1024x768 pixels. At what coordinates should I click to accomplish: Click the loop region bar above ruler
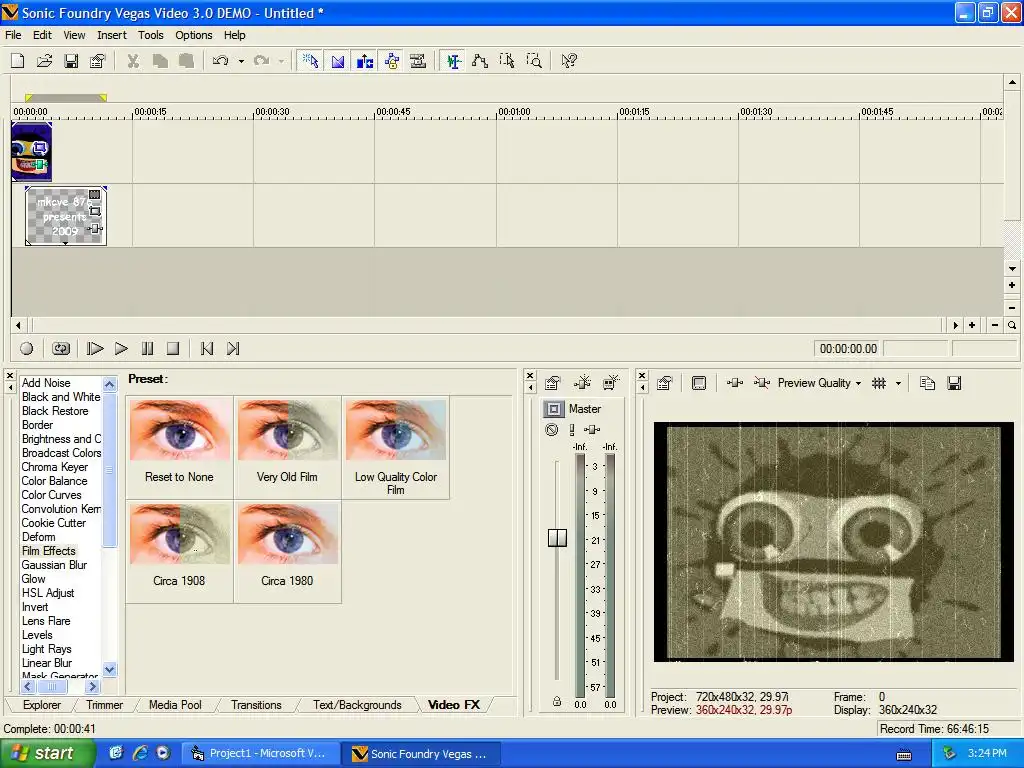pyautogui.click(x=65, y=98)
